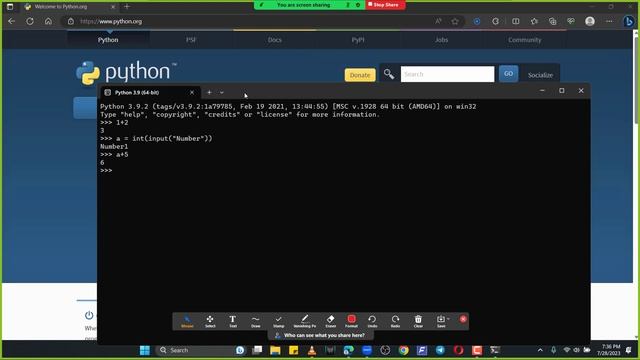Click the GO search button
This screenshot has width=640, height=360.
point(508,74)
